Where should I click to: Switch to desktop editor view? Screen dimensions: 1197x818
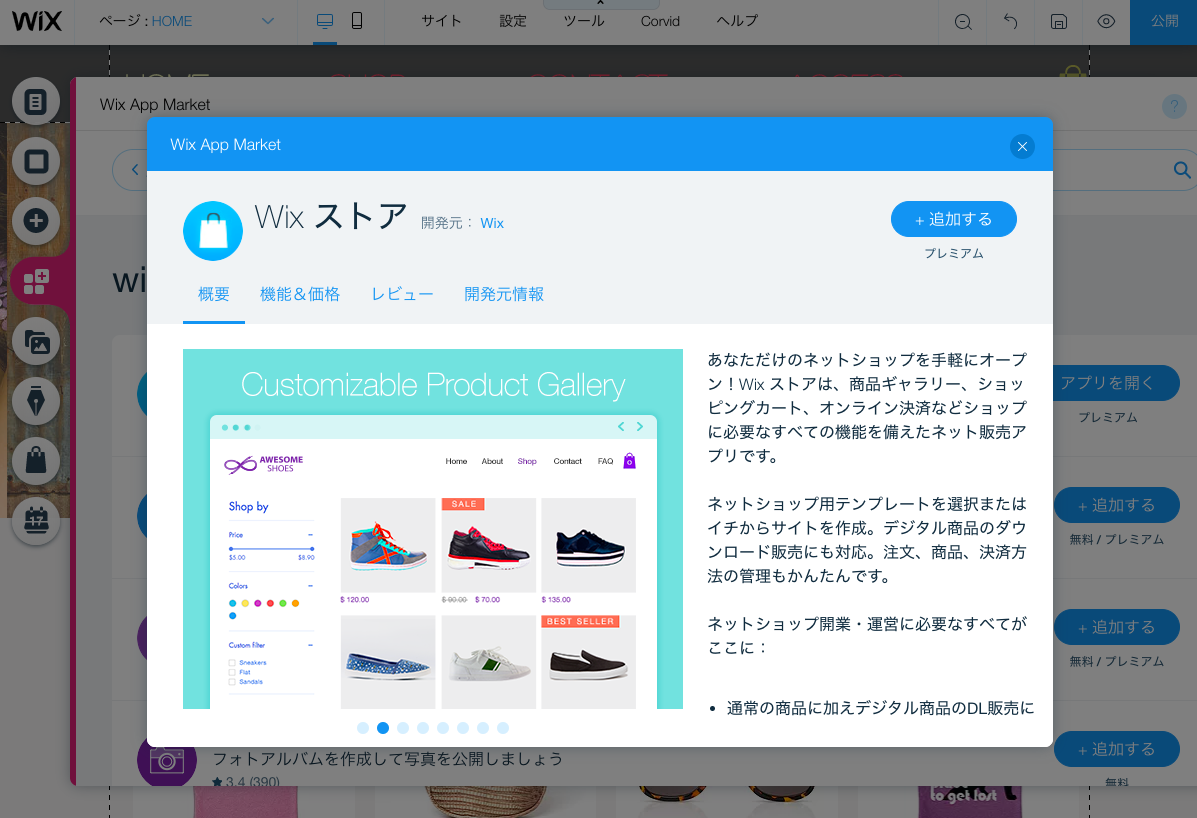pyautogui.click(x=325, y=21)
